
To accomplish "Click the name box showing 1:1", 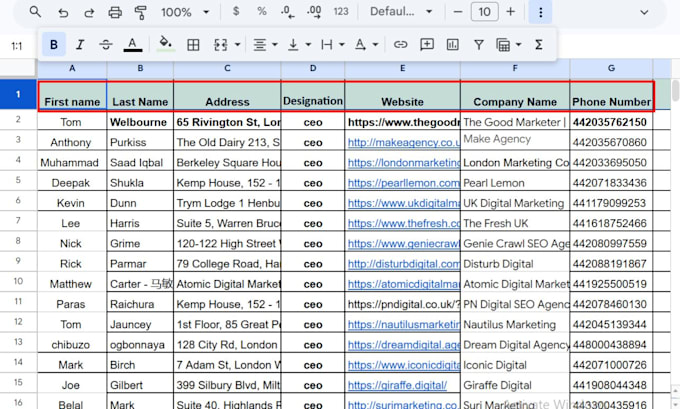I will click(x=17, y=46).
